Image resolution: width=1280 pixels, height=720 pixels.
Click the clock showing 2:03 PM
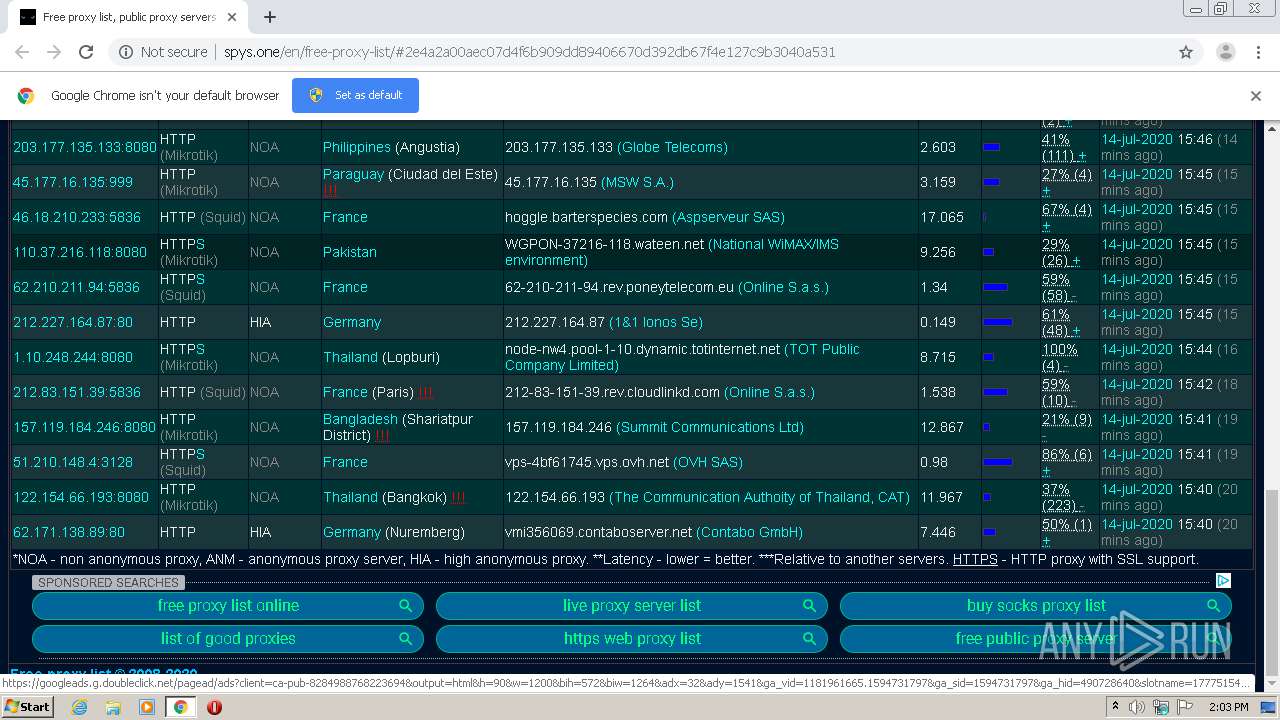[1229, 707]
